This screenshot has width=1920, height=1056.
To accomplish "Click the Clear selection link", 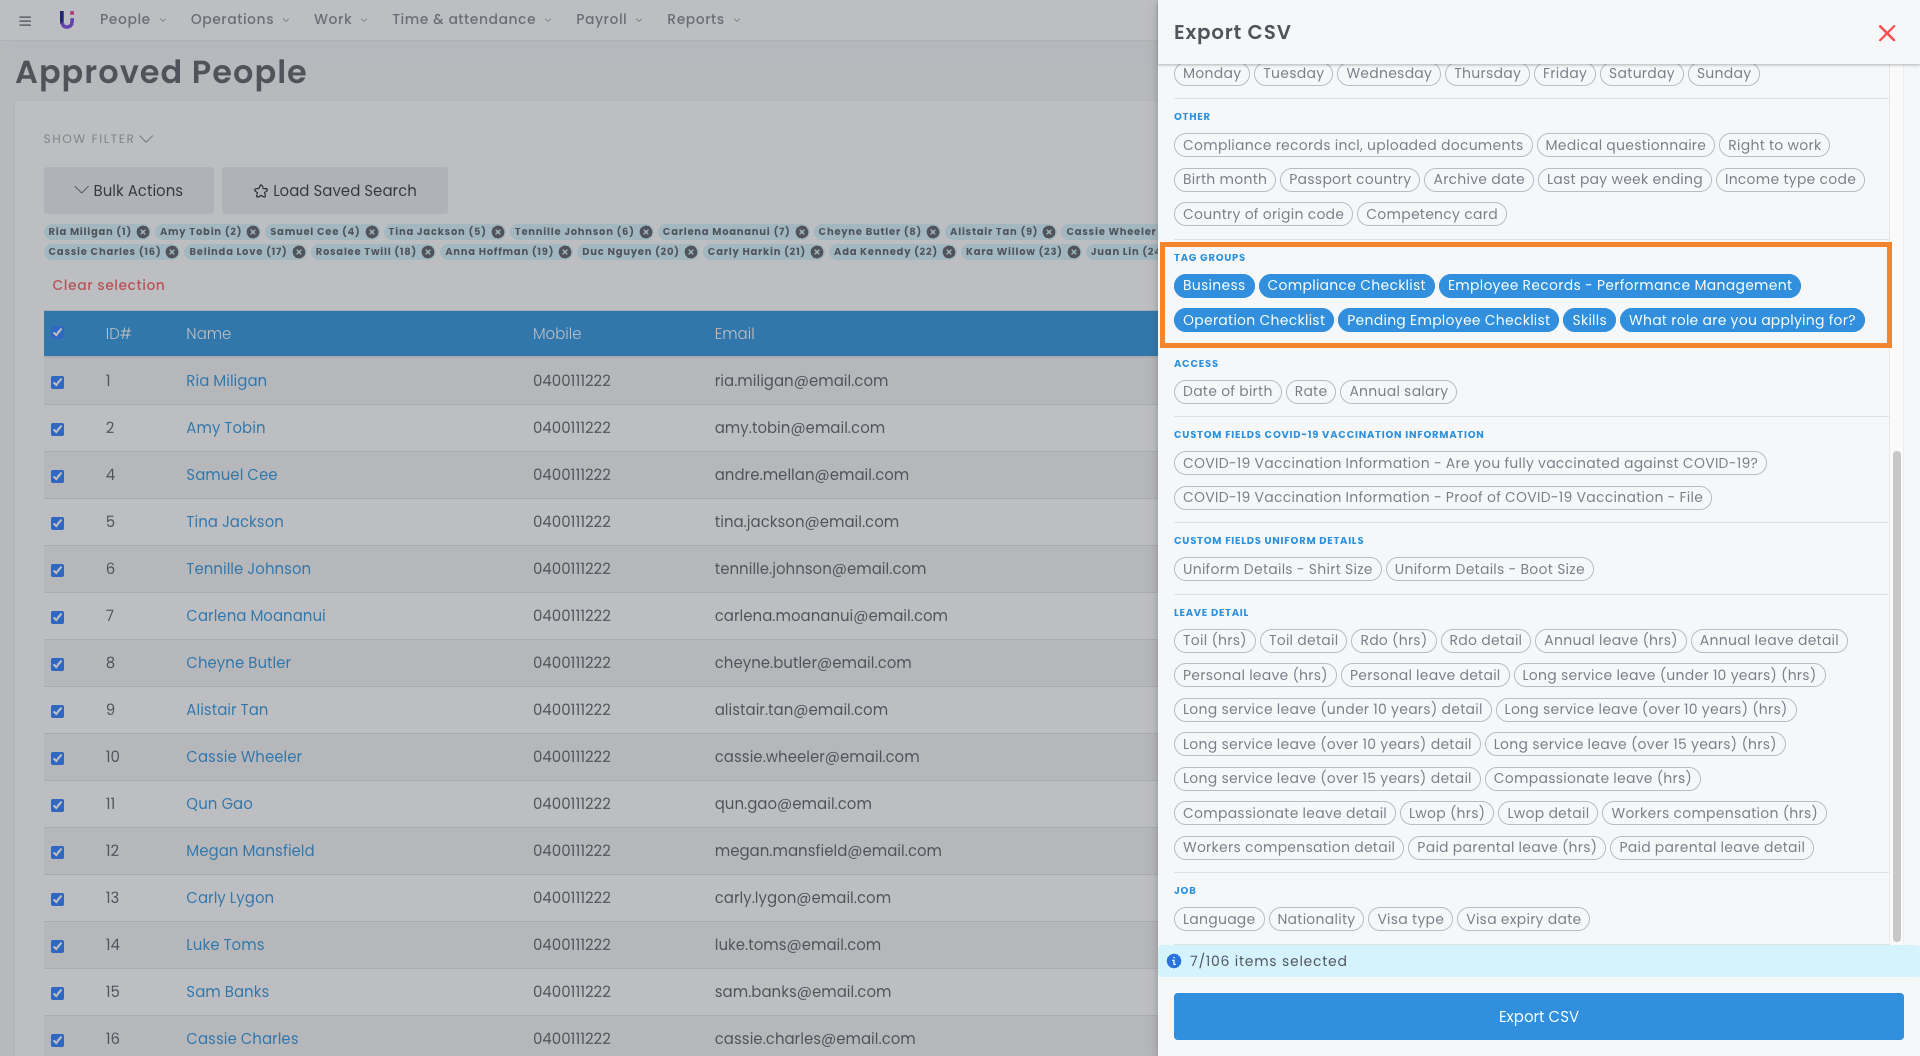I will point(108,285).
